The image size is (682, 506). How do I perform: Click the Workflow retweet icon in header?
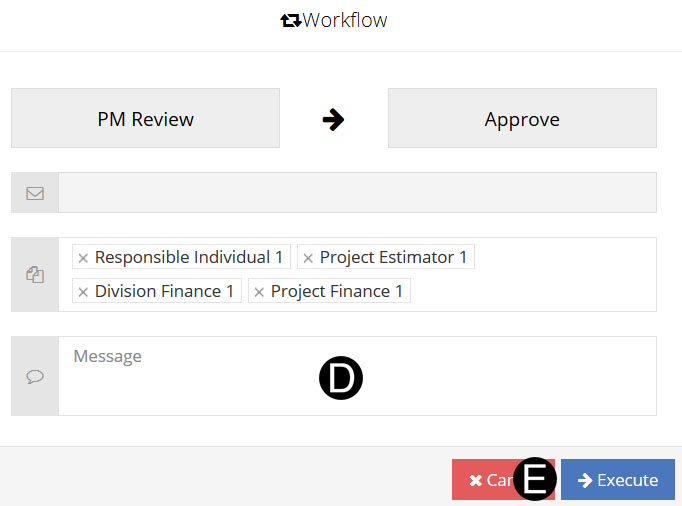click(291, 20)
